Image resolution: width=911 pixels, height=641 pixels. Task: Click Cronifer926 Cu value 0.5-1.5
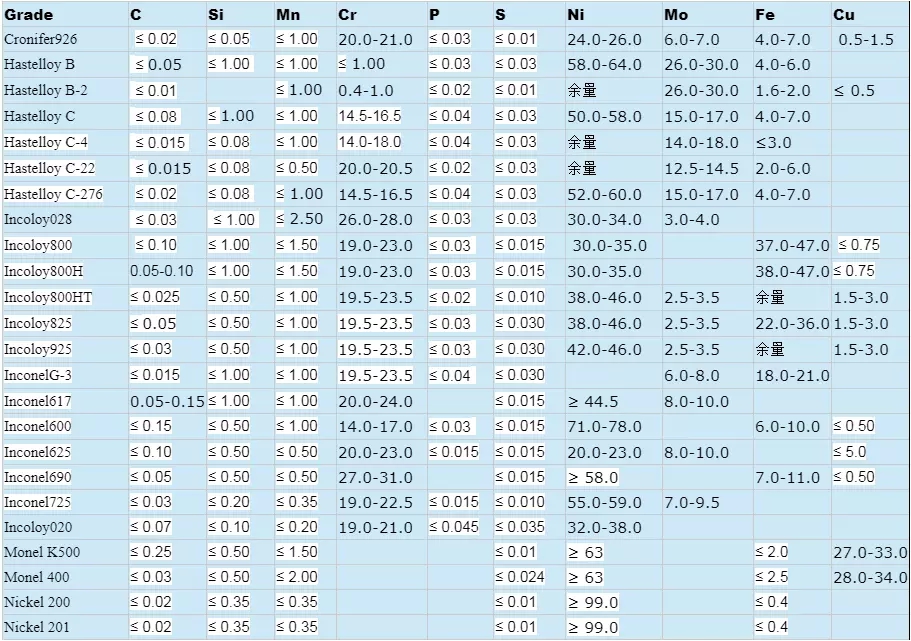coord(866,40)
